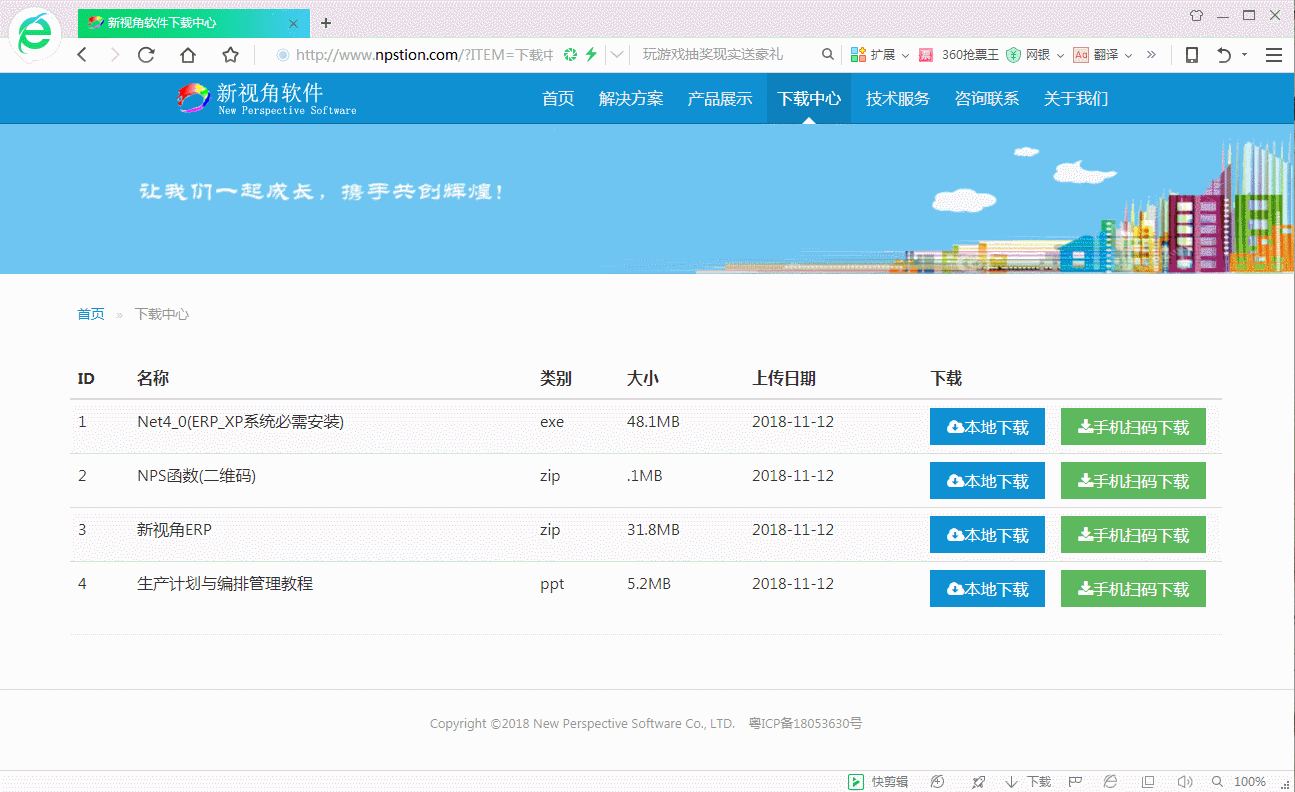Screen dimensions: 1295x792
Task: Open the 技术服务 menu item
Action: point(897,98)
